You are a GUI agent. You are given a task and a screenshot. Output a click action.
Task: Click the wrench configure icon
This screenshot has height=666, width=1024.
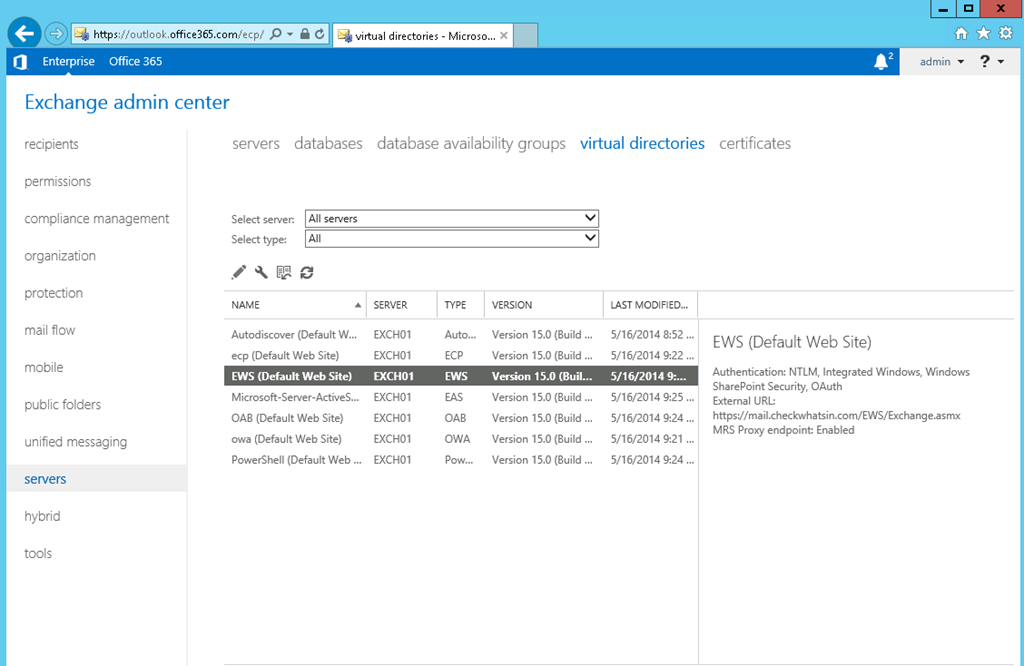261,272
